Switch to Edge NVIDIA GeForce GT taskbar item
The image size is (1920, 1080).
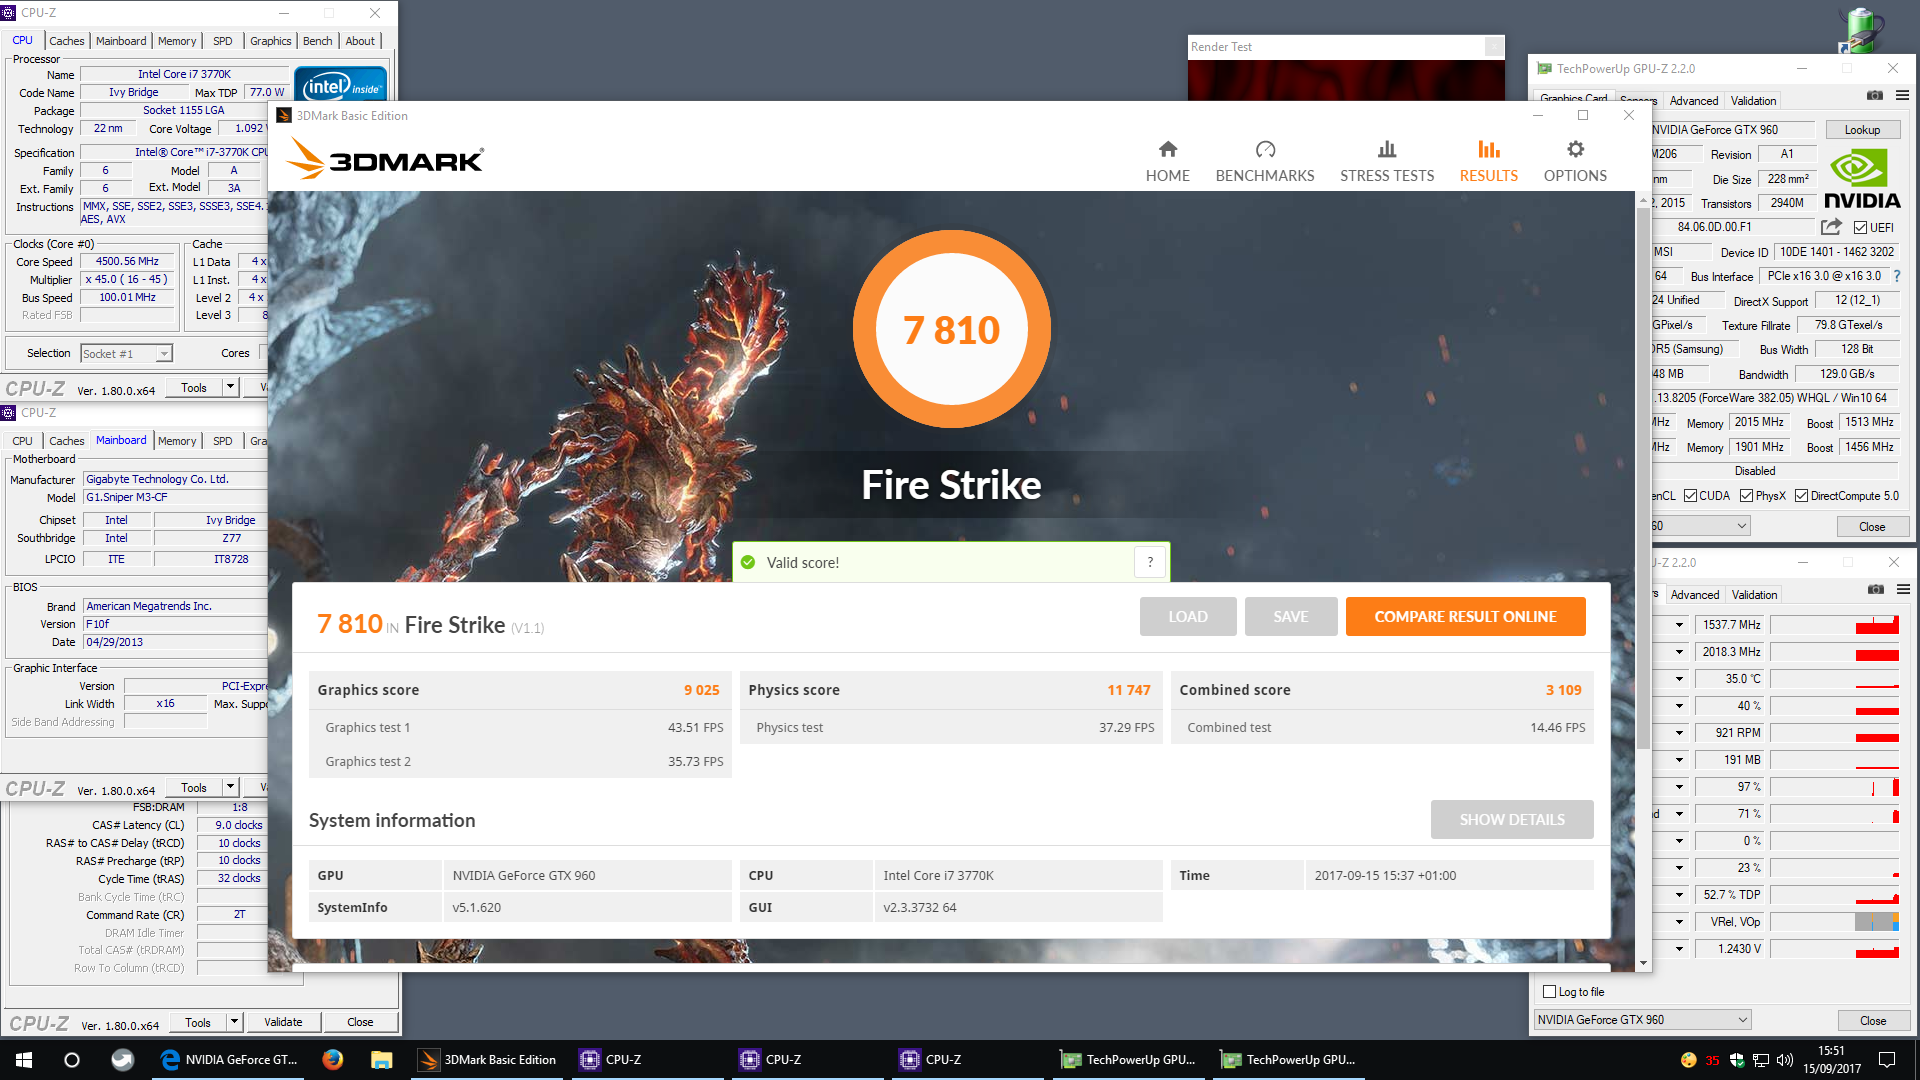(230, 1060)
